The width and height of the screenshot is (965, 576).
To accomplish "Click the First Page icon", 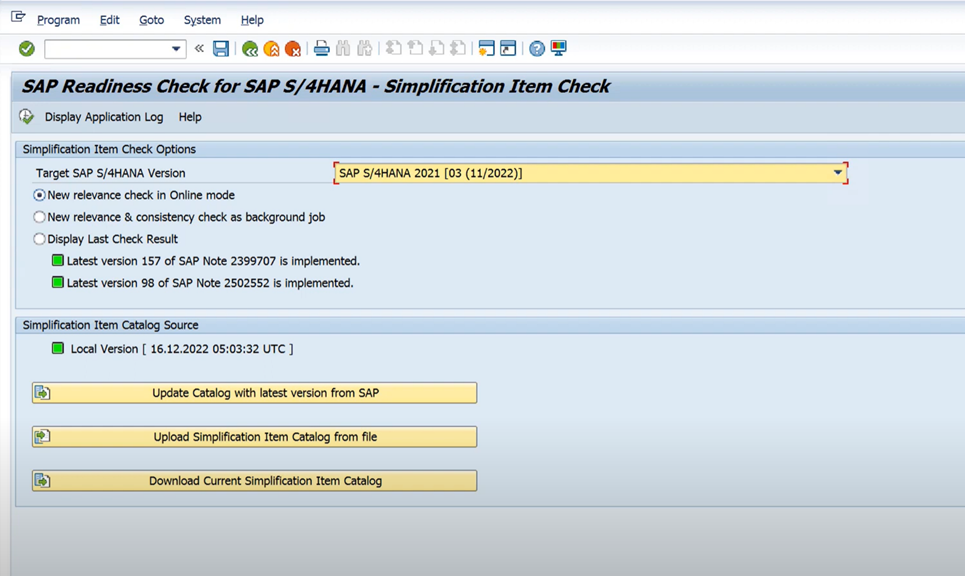I will pyautogui.click(x=393, y=48).
